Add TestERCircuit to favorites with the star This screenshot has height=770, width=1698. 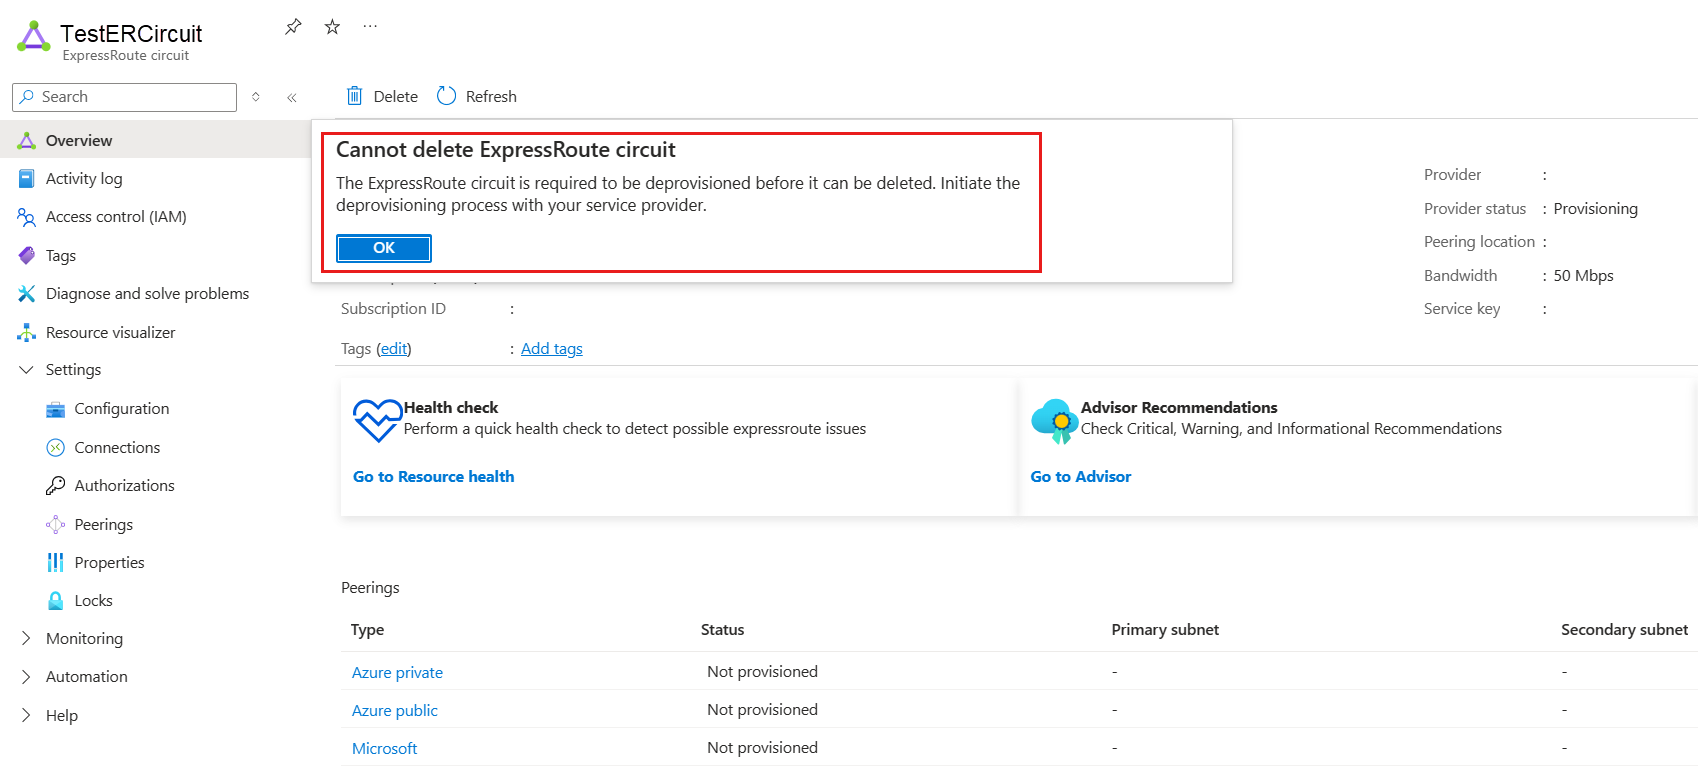(x=331, y=27)
